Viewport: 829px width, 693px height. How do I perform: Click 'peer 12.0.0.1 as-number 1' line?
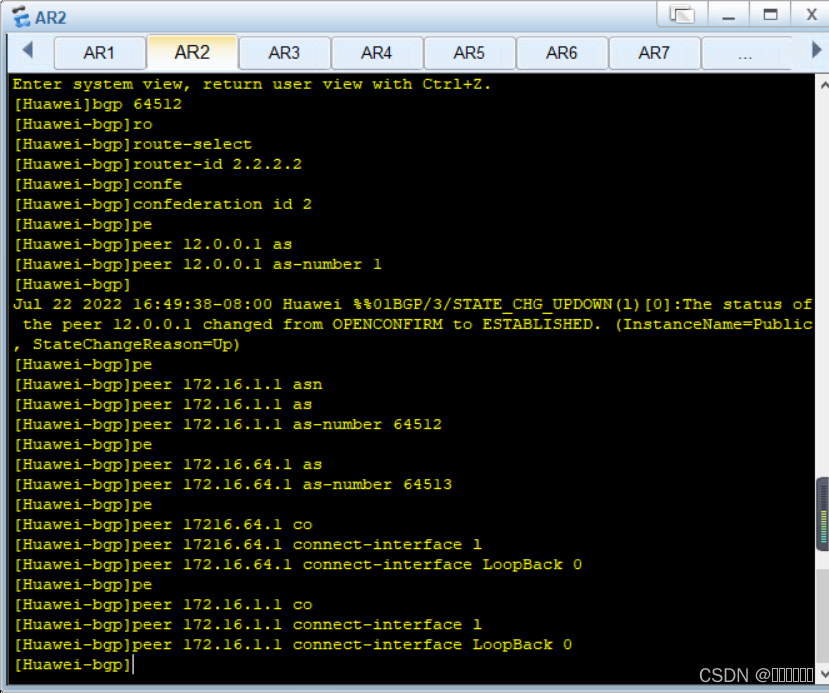pos(198,264)
